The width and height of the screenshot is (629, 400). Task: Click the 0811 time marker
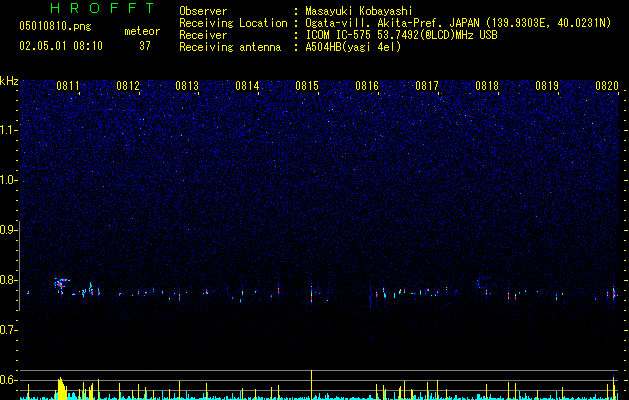point(68,86)
